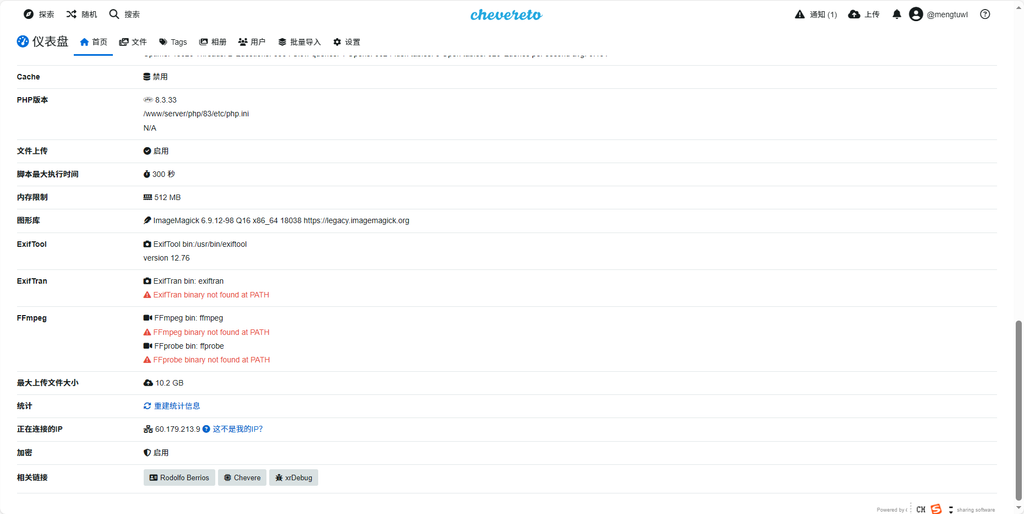Click the 最大上传文件大小 row label

[48, 383]
